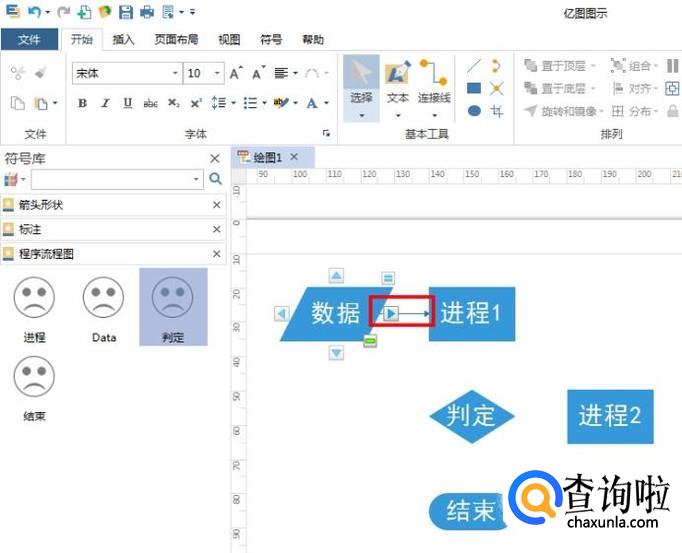Viewport: 682px width, 553px height.
Task: Click the 判定 diamond shape on canvas
Action: point(472,416)
